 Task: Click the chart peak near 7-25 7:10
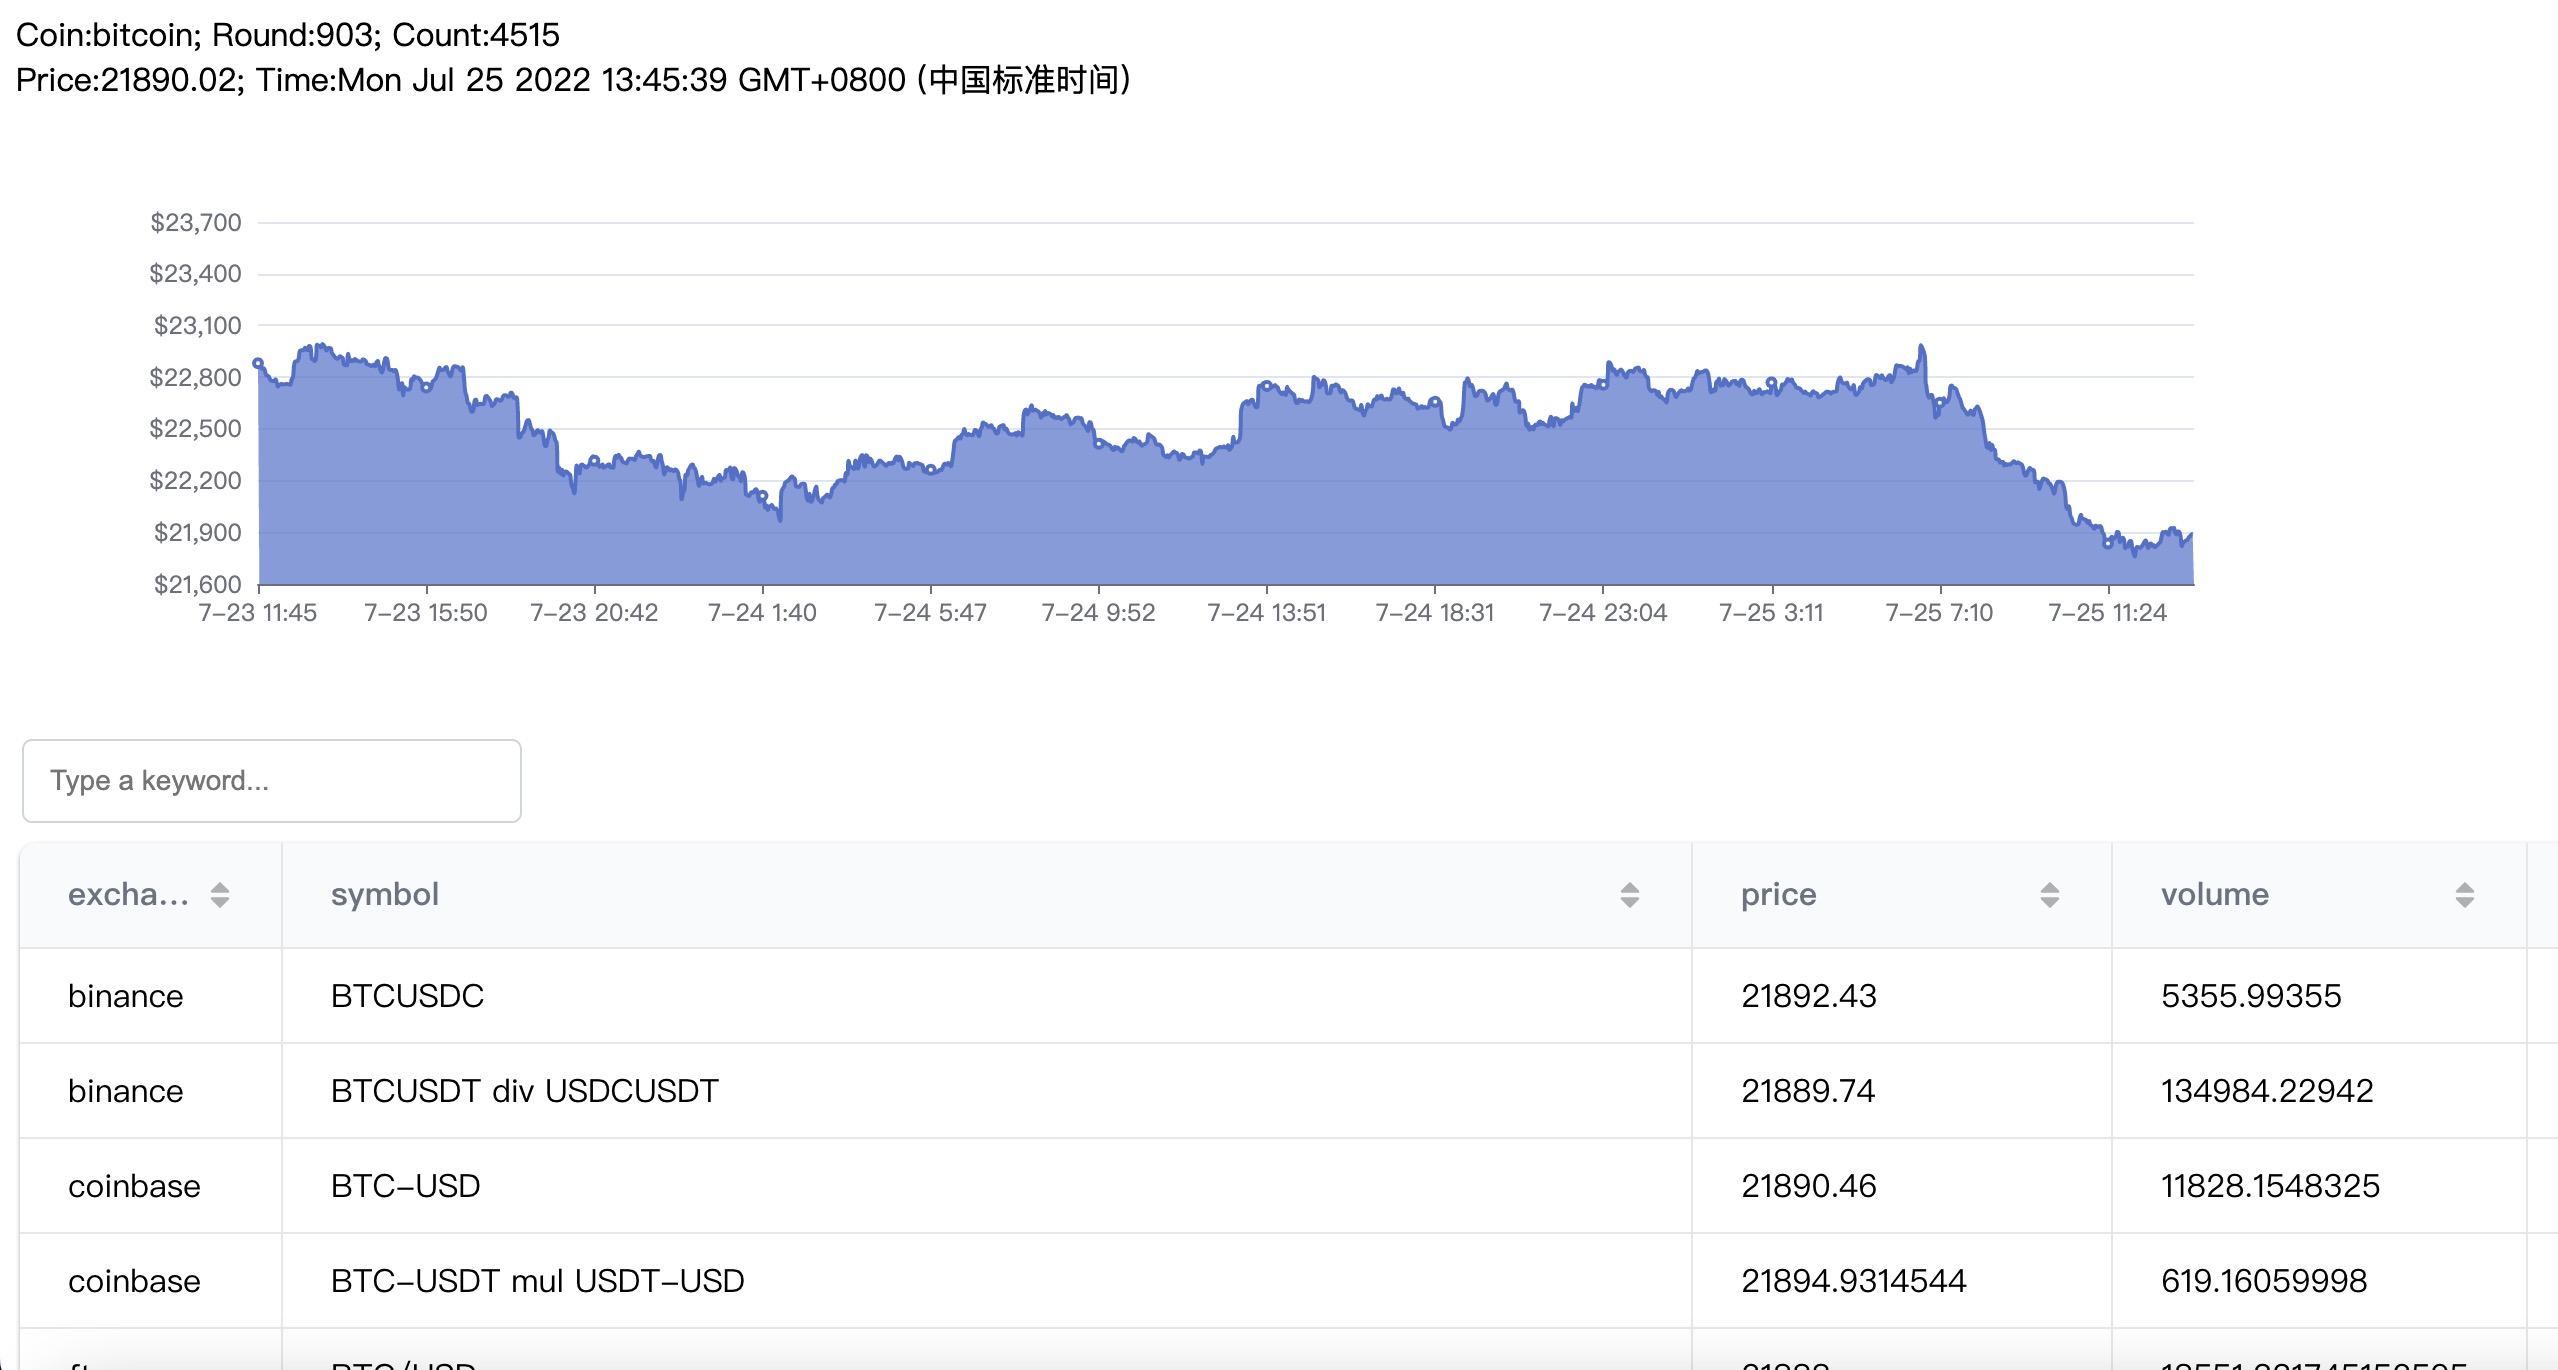point(1921,347)
